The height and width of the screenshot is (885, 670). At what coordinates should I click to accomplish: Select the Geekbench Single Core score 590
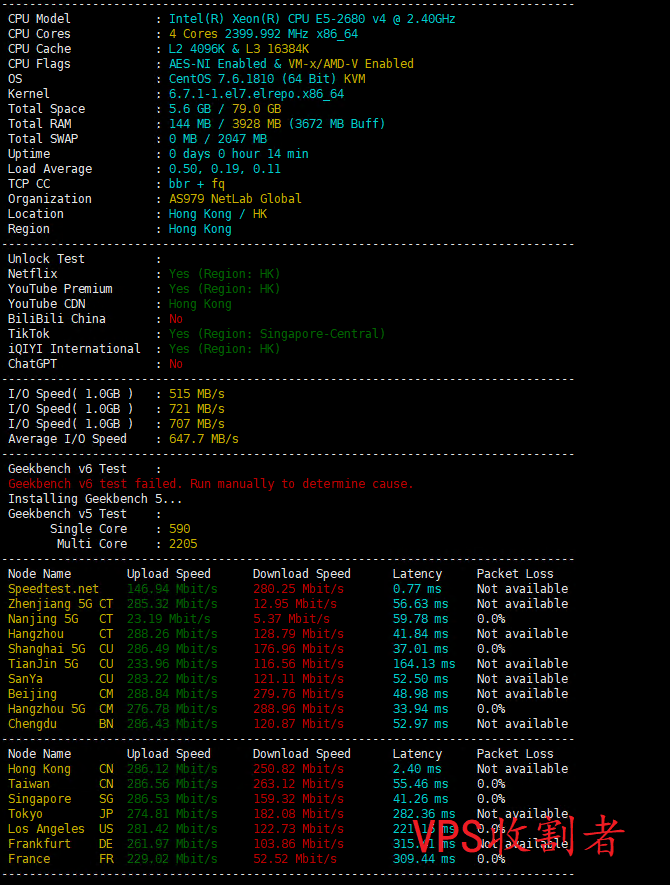(179, 529)
